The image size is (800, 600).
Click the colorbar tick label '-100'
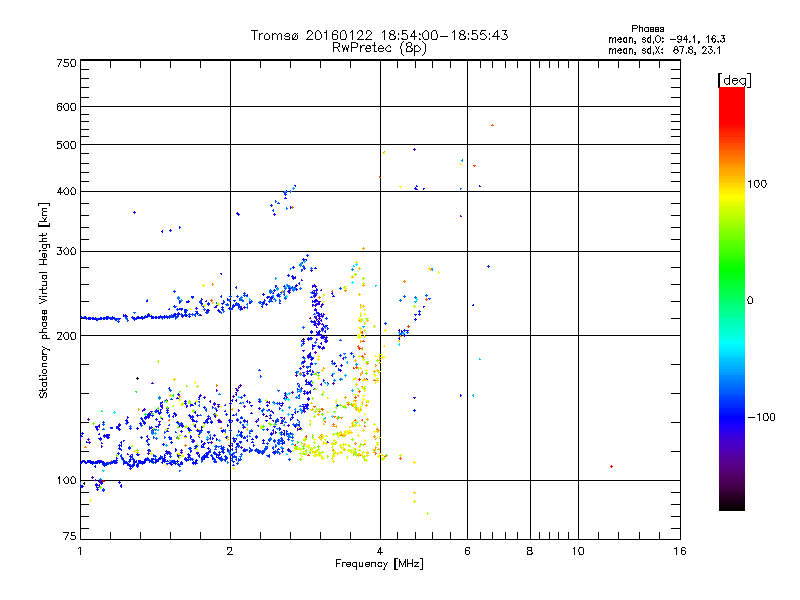pos(761,417)
